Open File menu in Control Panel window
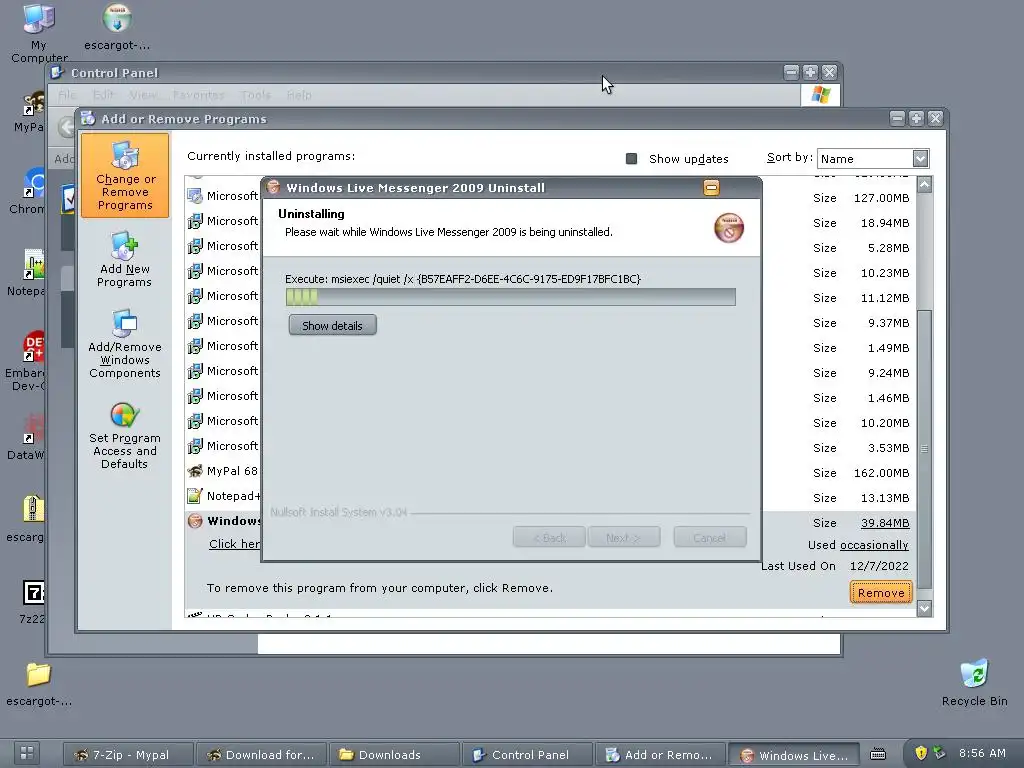 pyautogui.click(x=67, y=95)
